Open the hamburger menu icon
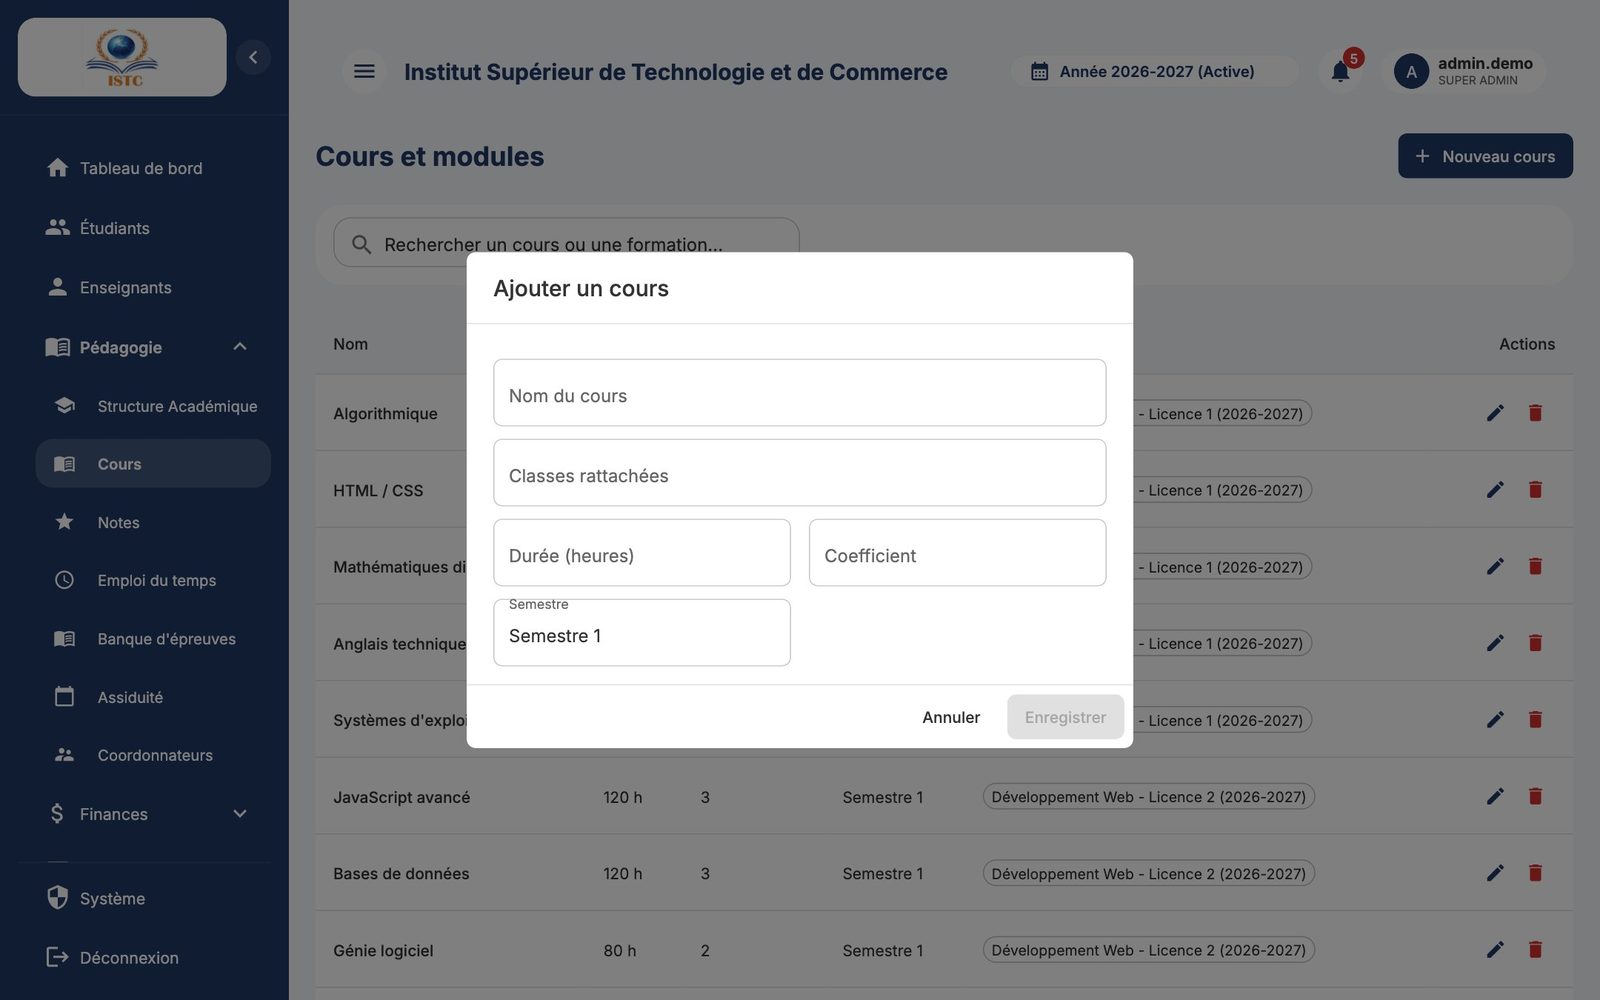 tap(364, 71)
